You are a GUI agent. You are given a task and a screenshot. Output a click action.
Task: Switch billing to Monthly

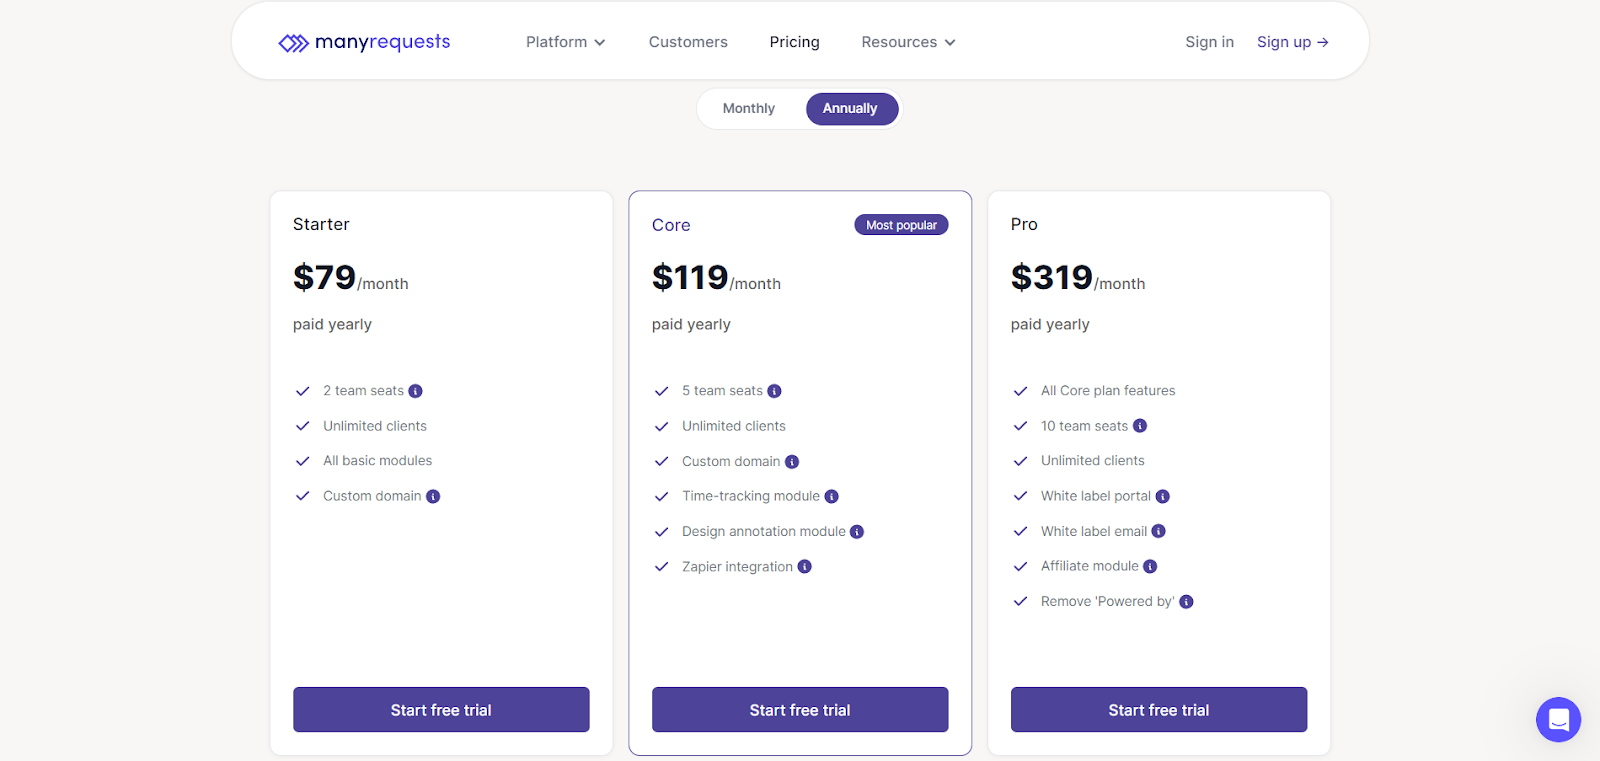749,108
